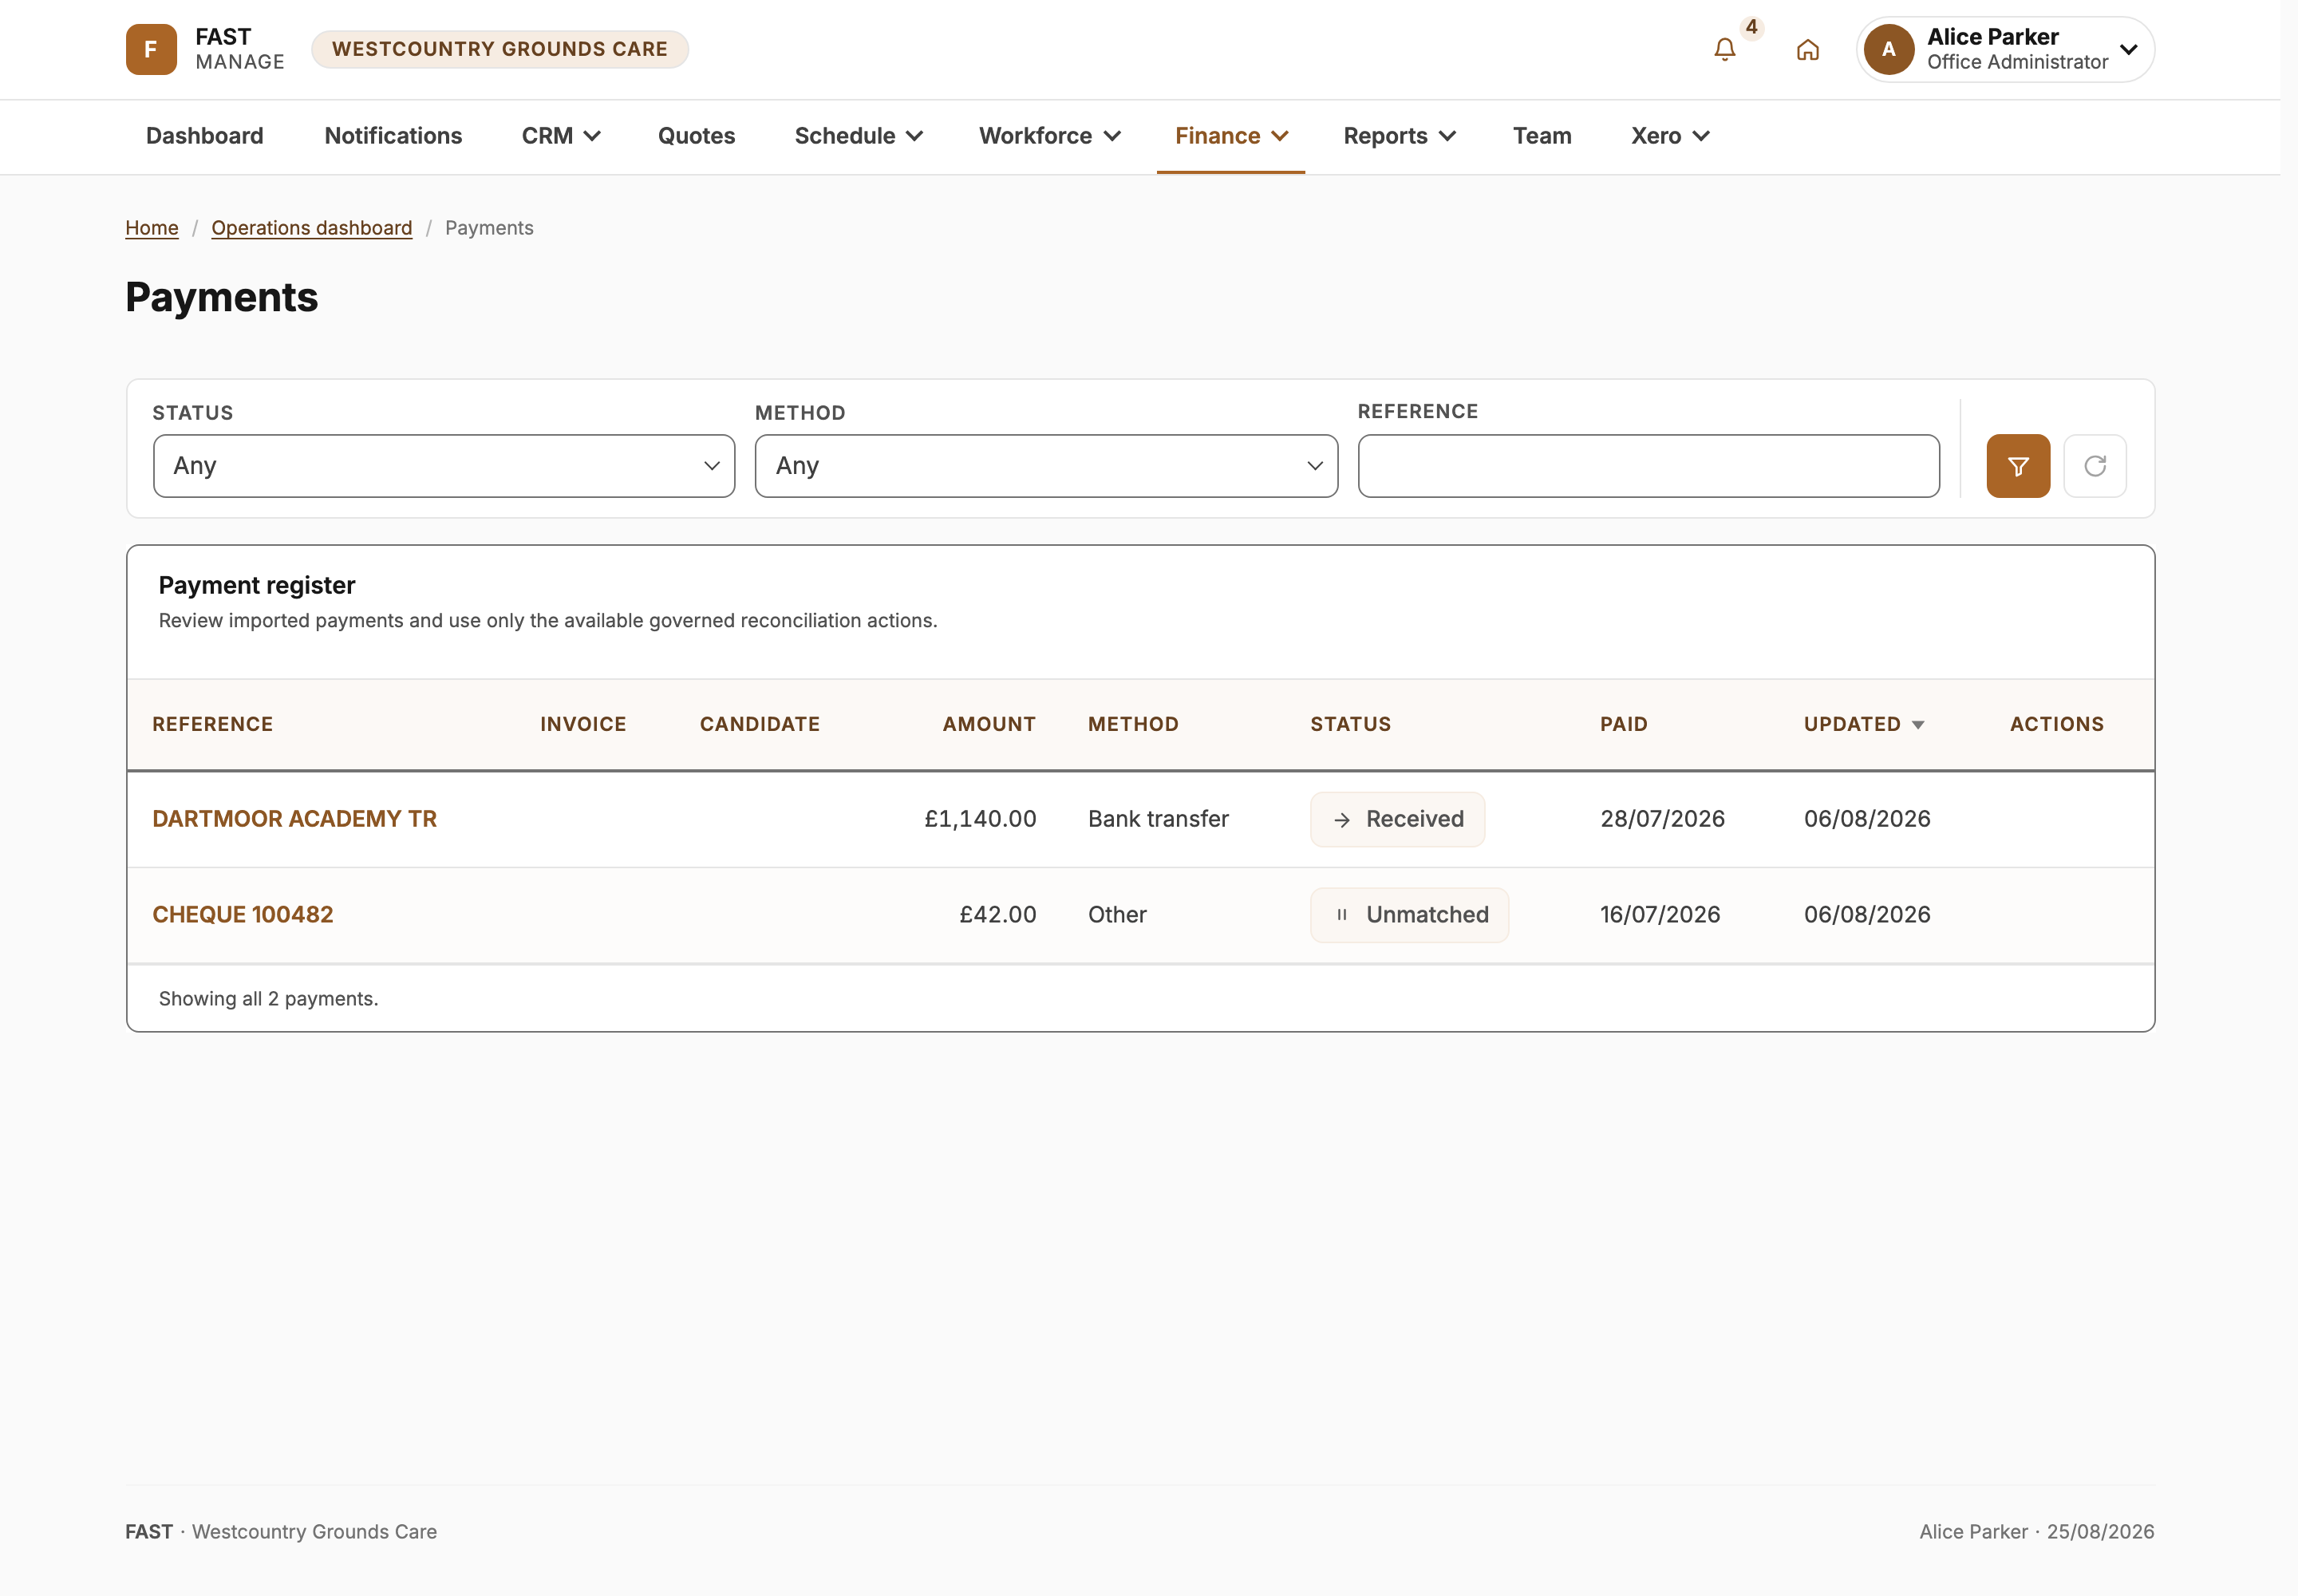Open the Quotes nav item
2298x1596 pixels.
[696, 136]
